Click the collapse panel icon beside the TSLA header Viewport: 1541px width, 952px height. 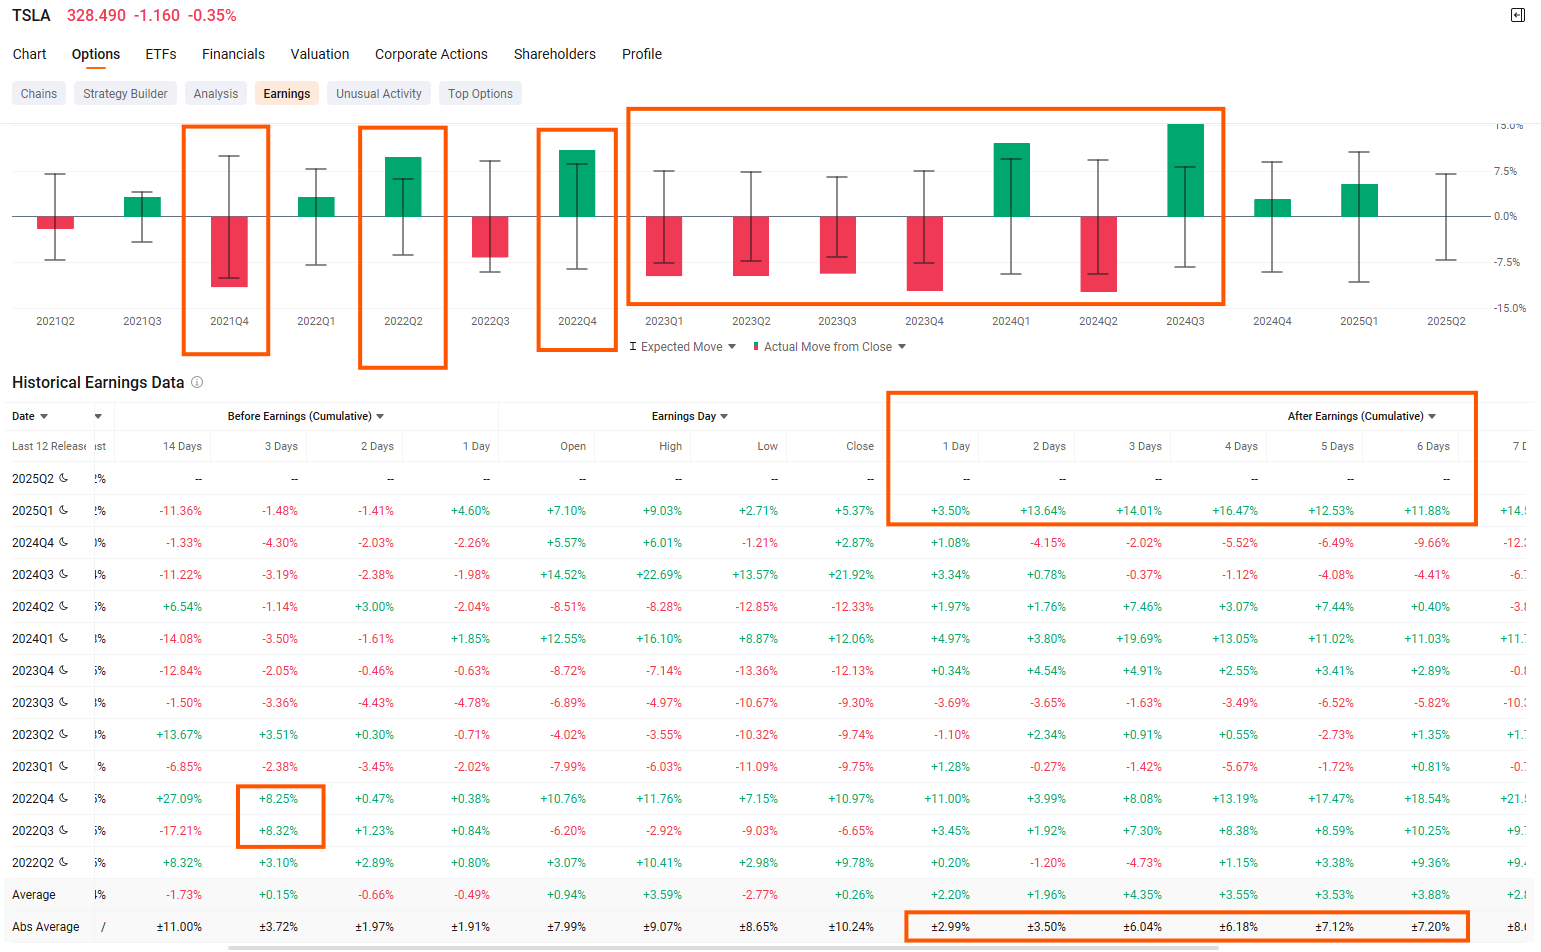pyautogui.click(x=1517, y=15)
